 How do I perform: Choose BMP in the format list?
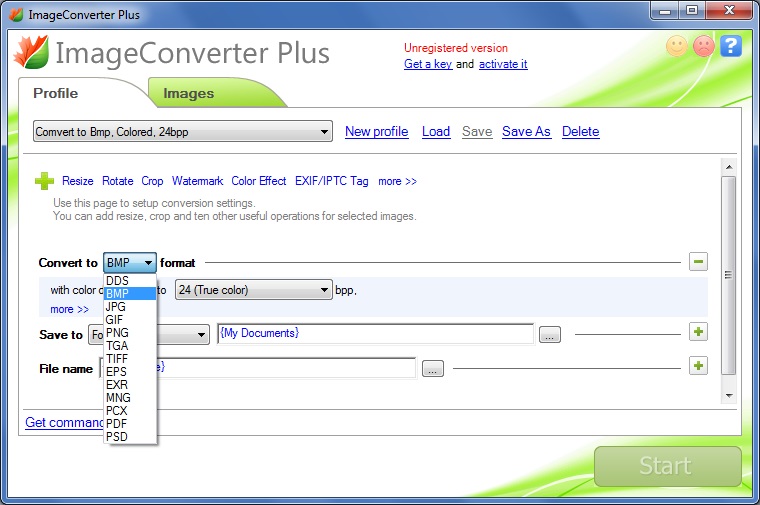tap(130, 294)
